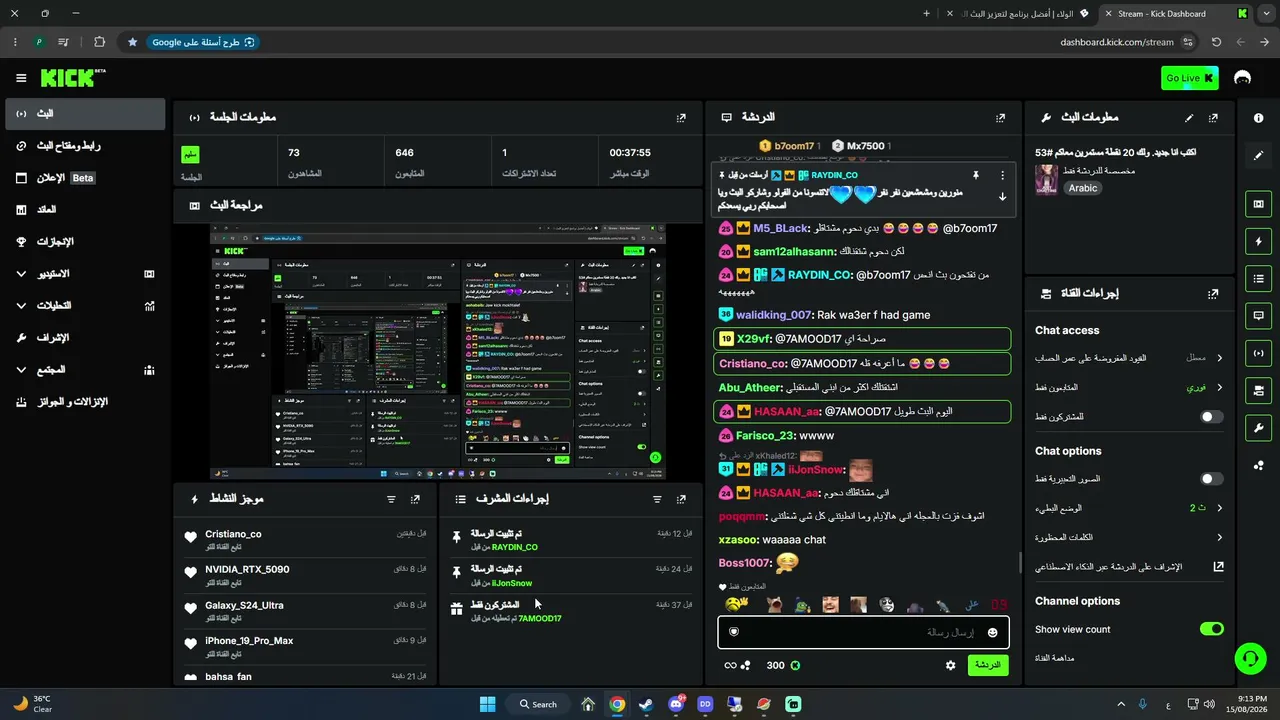Click the chat bubble icon in right rail

pyautogui.click(x=1258, y=315)
